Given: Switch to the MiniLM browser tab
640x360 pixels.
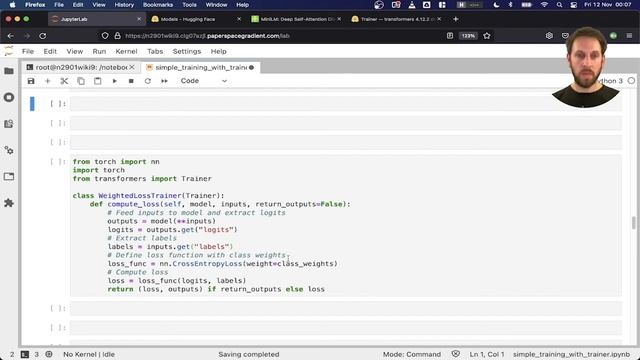Looking at the screenshot, I should (297, 19).
